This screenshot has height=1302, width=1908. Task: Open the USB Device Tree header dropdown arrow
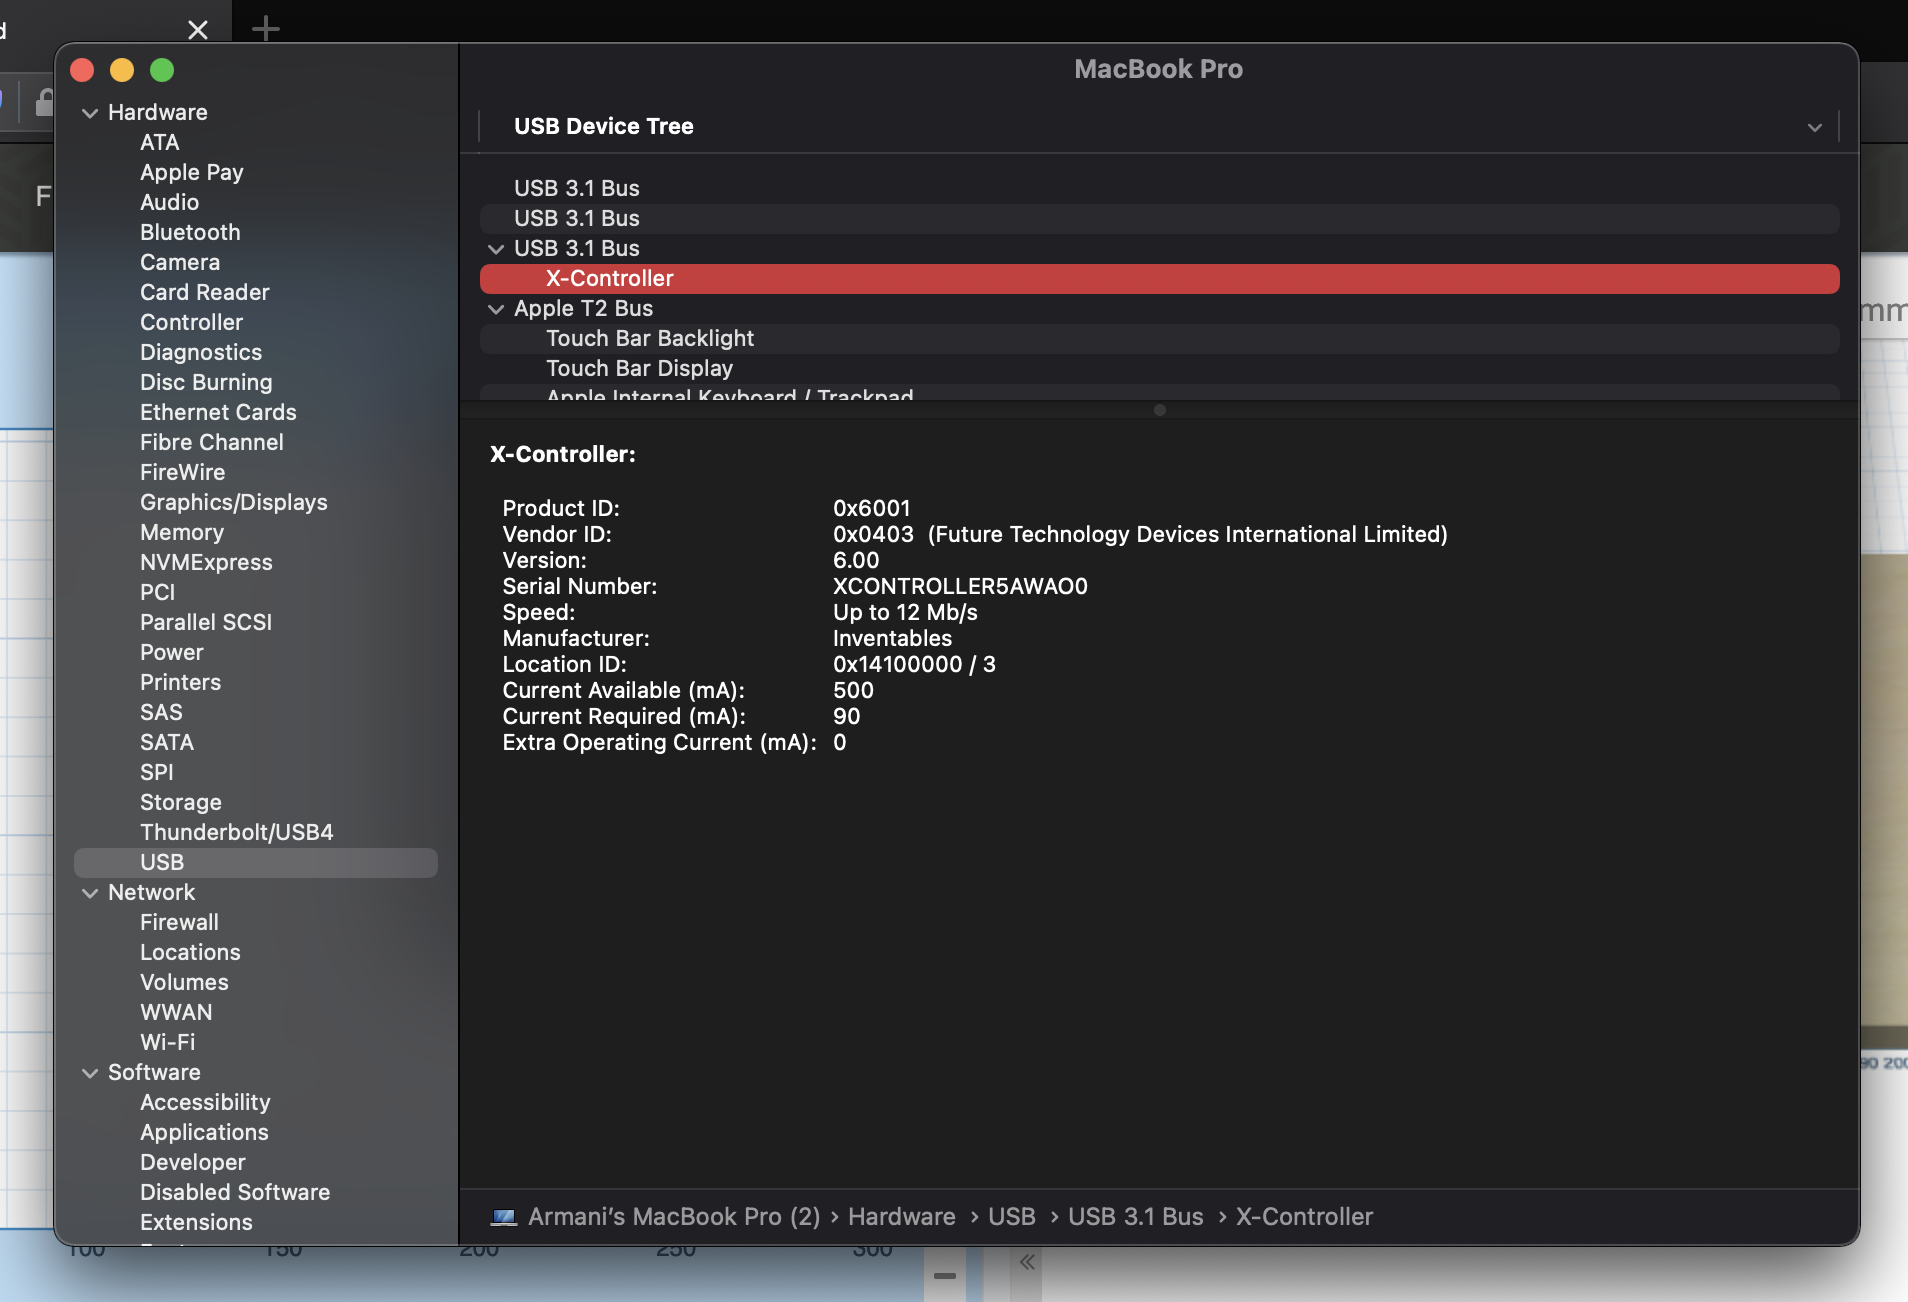coord(1815,127)
